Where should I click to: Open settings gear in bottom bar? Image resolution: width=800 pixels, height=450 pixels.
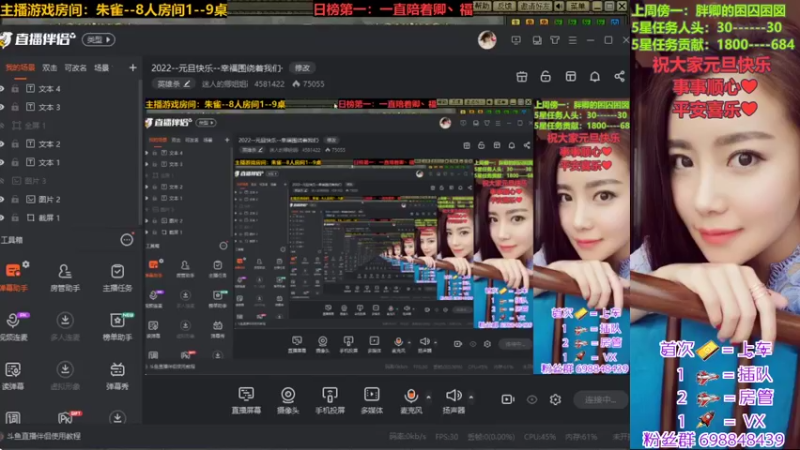click(x=556, y=399)
